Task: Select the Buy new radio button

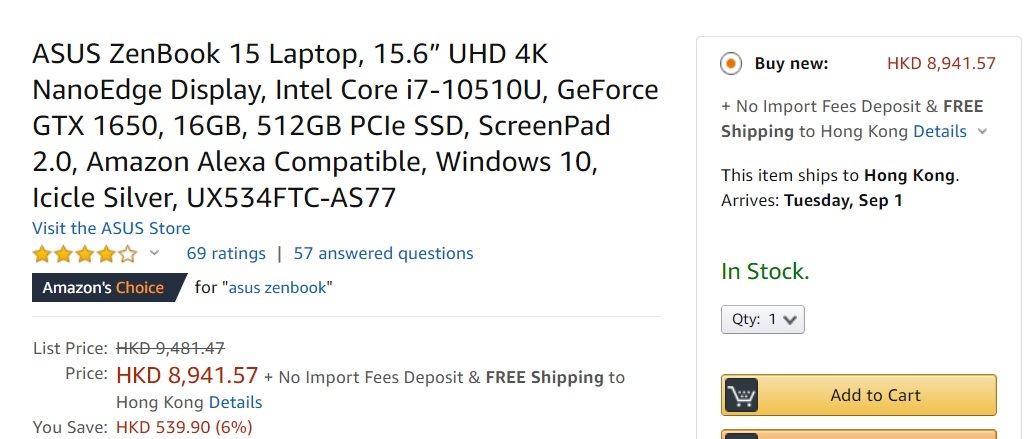Action: pos(731,64)
